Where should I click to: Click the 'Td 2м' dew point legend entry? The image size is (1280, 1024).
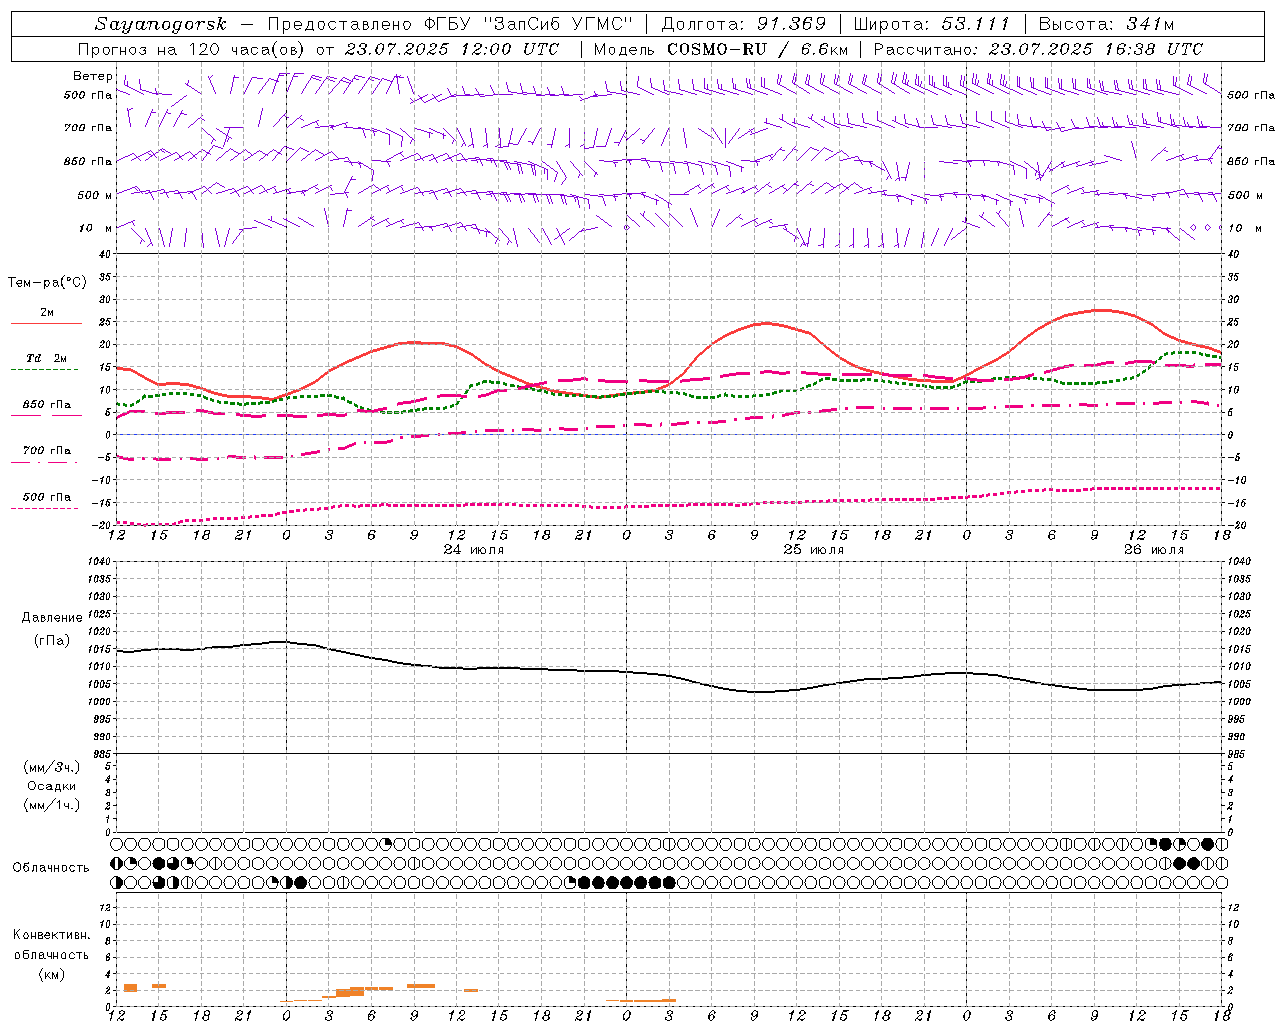click(x=47, y=358)
